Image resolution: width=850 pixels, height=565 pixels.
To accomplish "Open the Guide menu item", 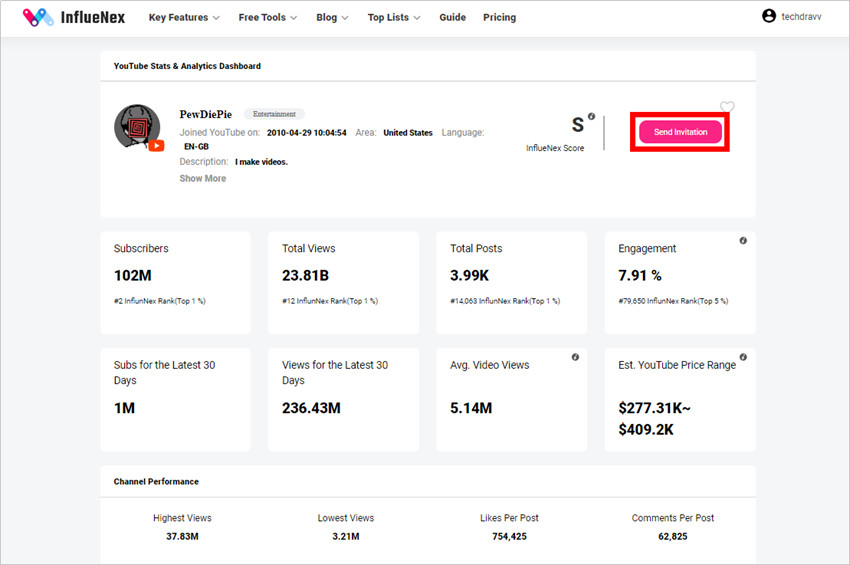I will click(453, 17).
